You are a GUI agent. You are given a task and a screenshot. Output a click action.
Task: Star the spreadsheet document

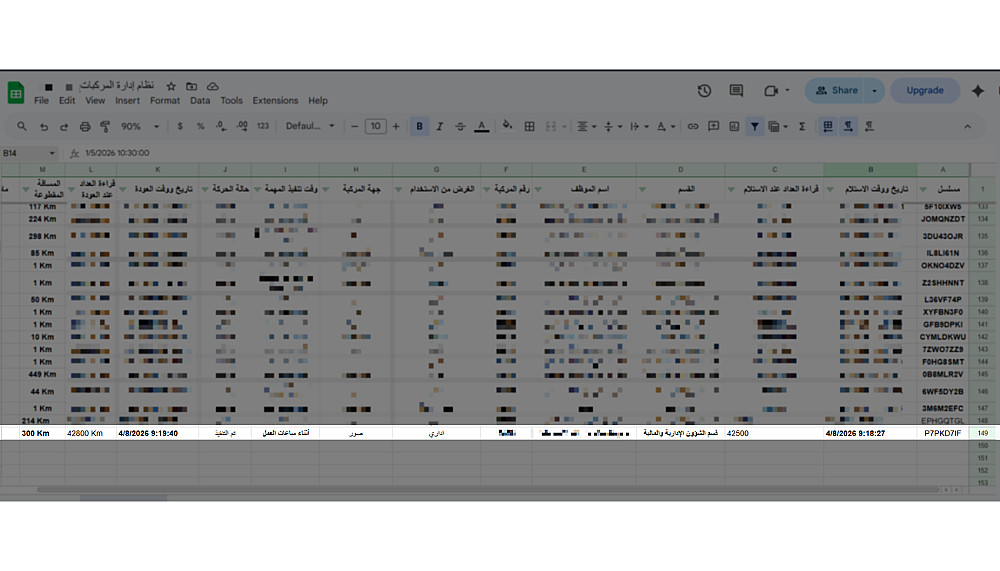tap(171, 86)
